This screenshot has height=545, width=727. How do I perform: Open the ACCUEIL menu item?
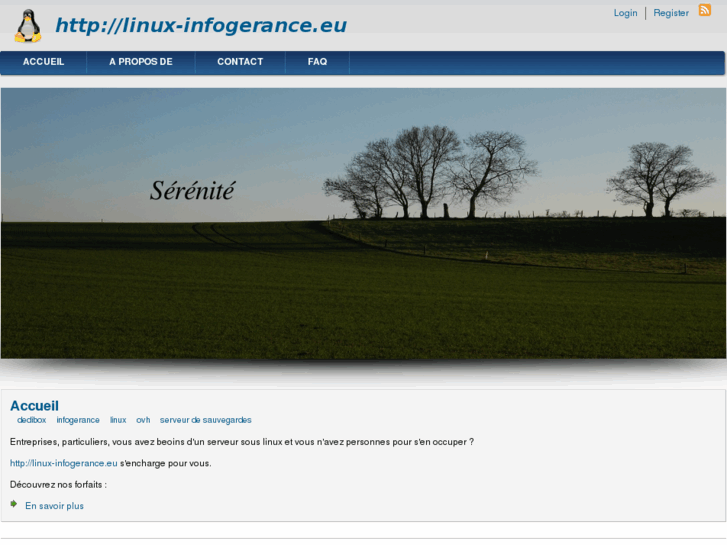[44, 62]
